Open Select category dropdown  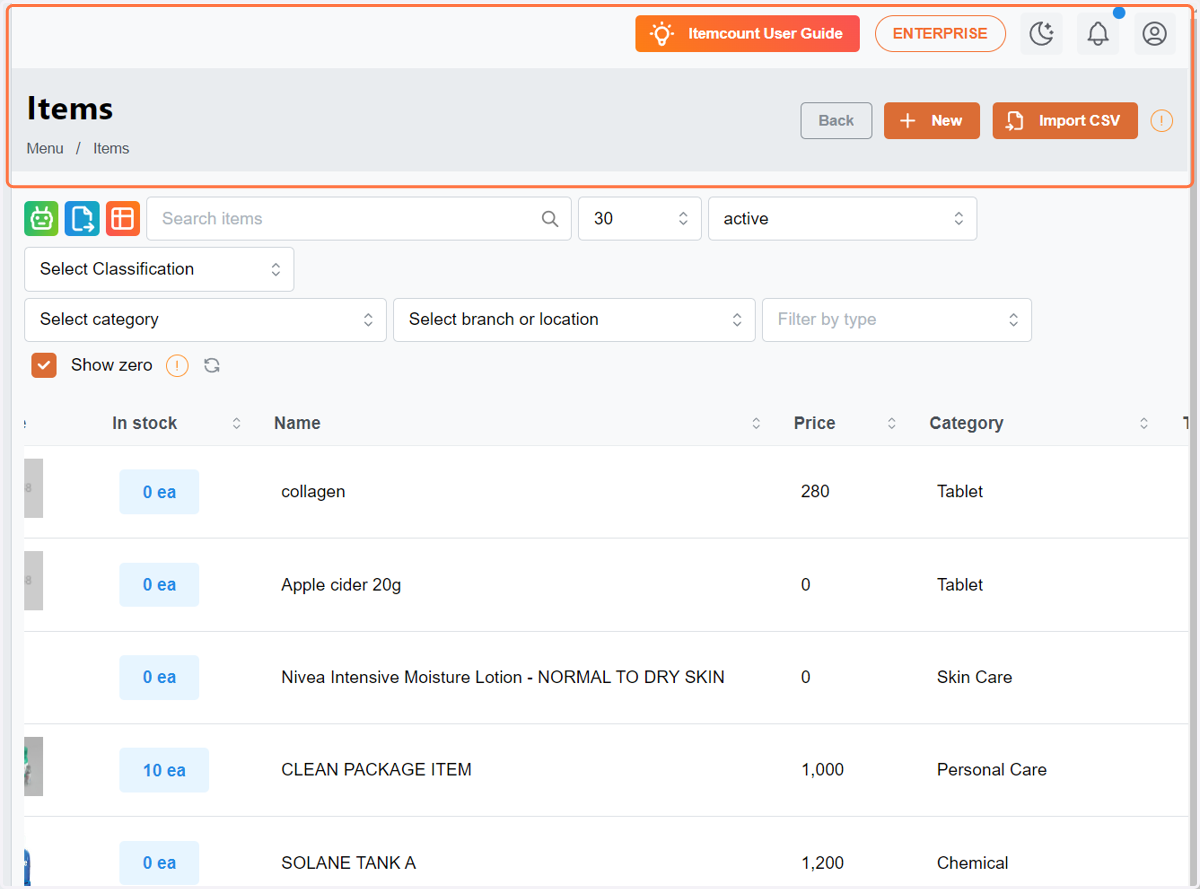205,320
